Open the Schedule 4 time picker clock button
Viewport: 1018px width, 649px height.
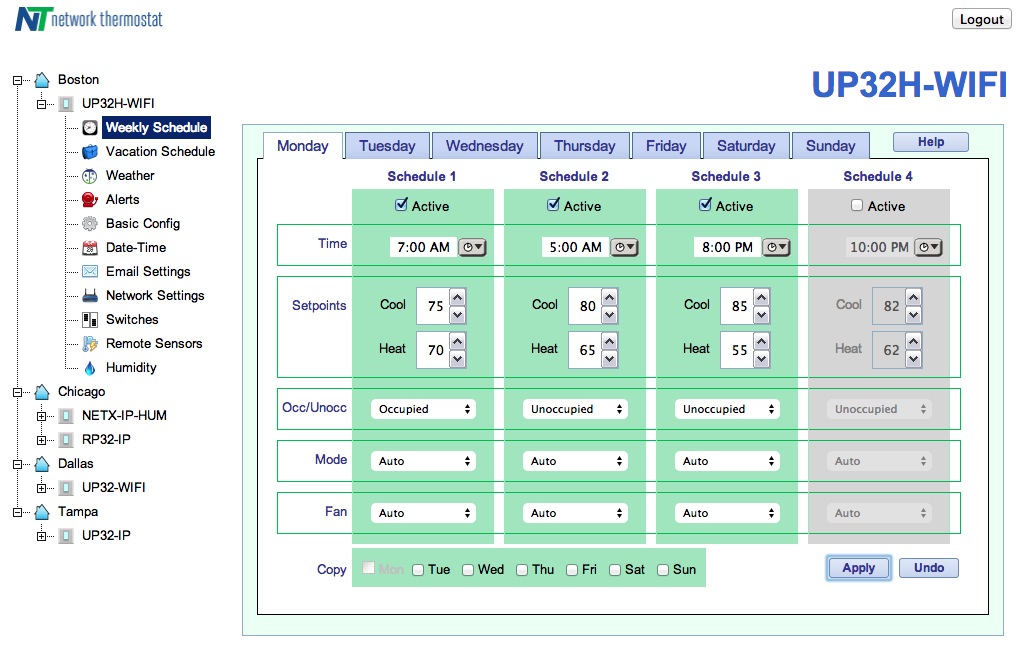point(928,247)
